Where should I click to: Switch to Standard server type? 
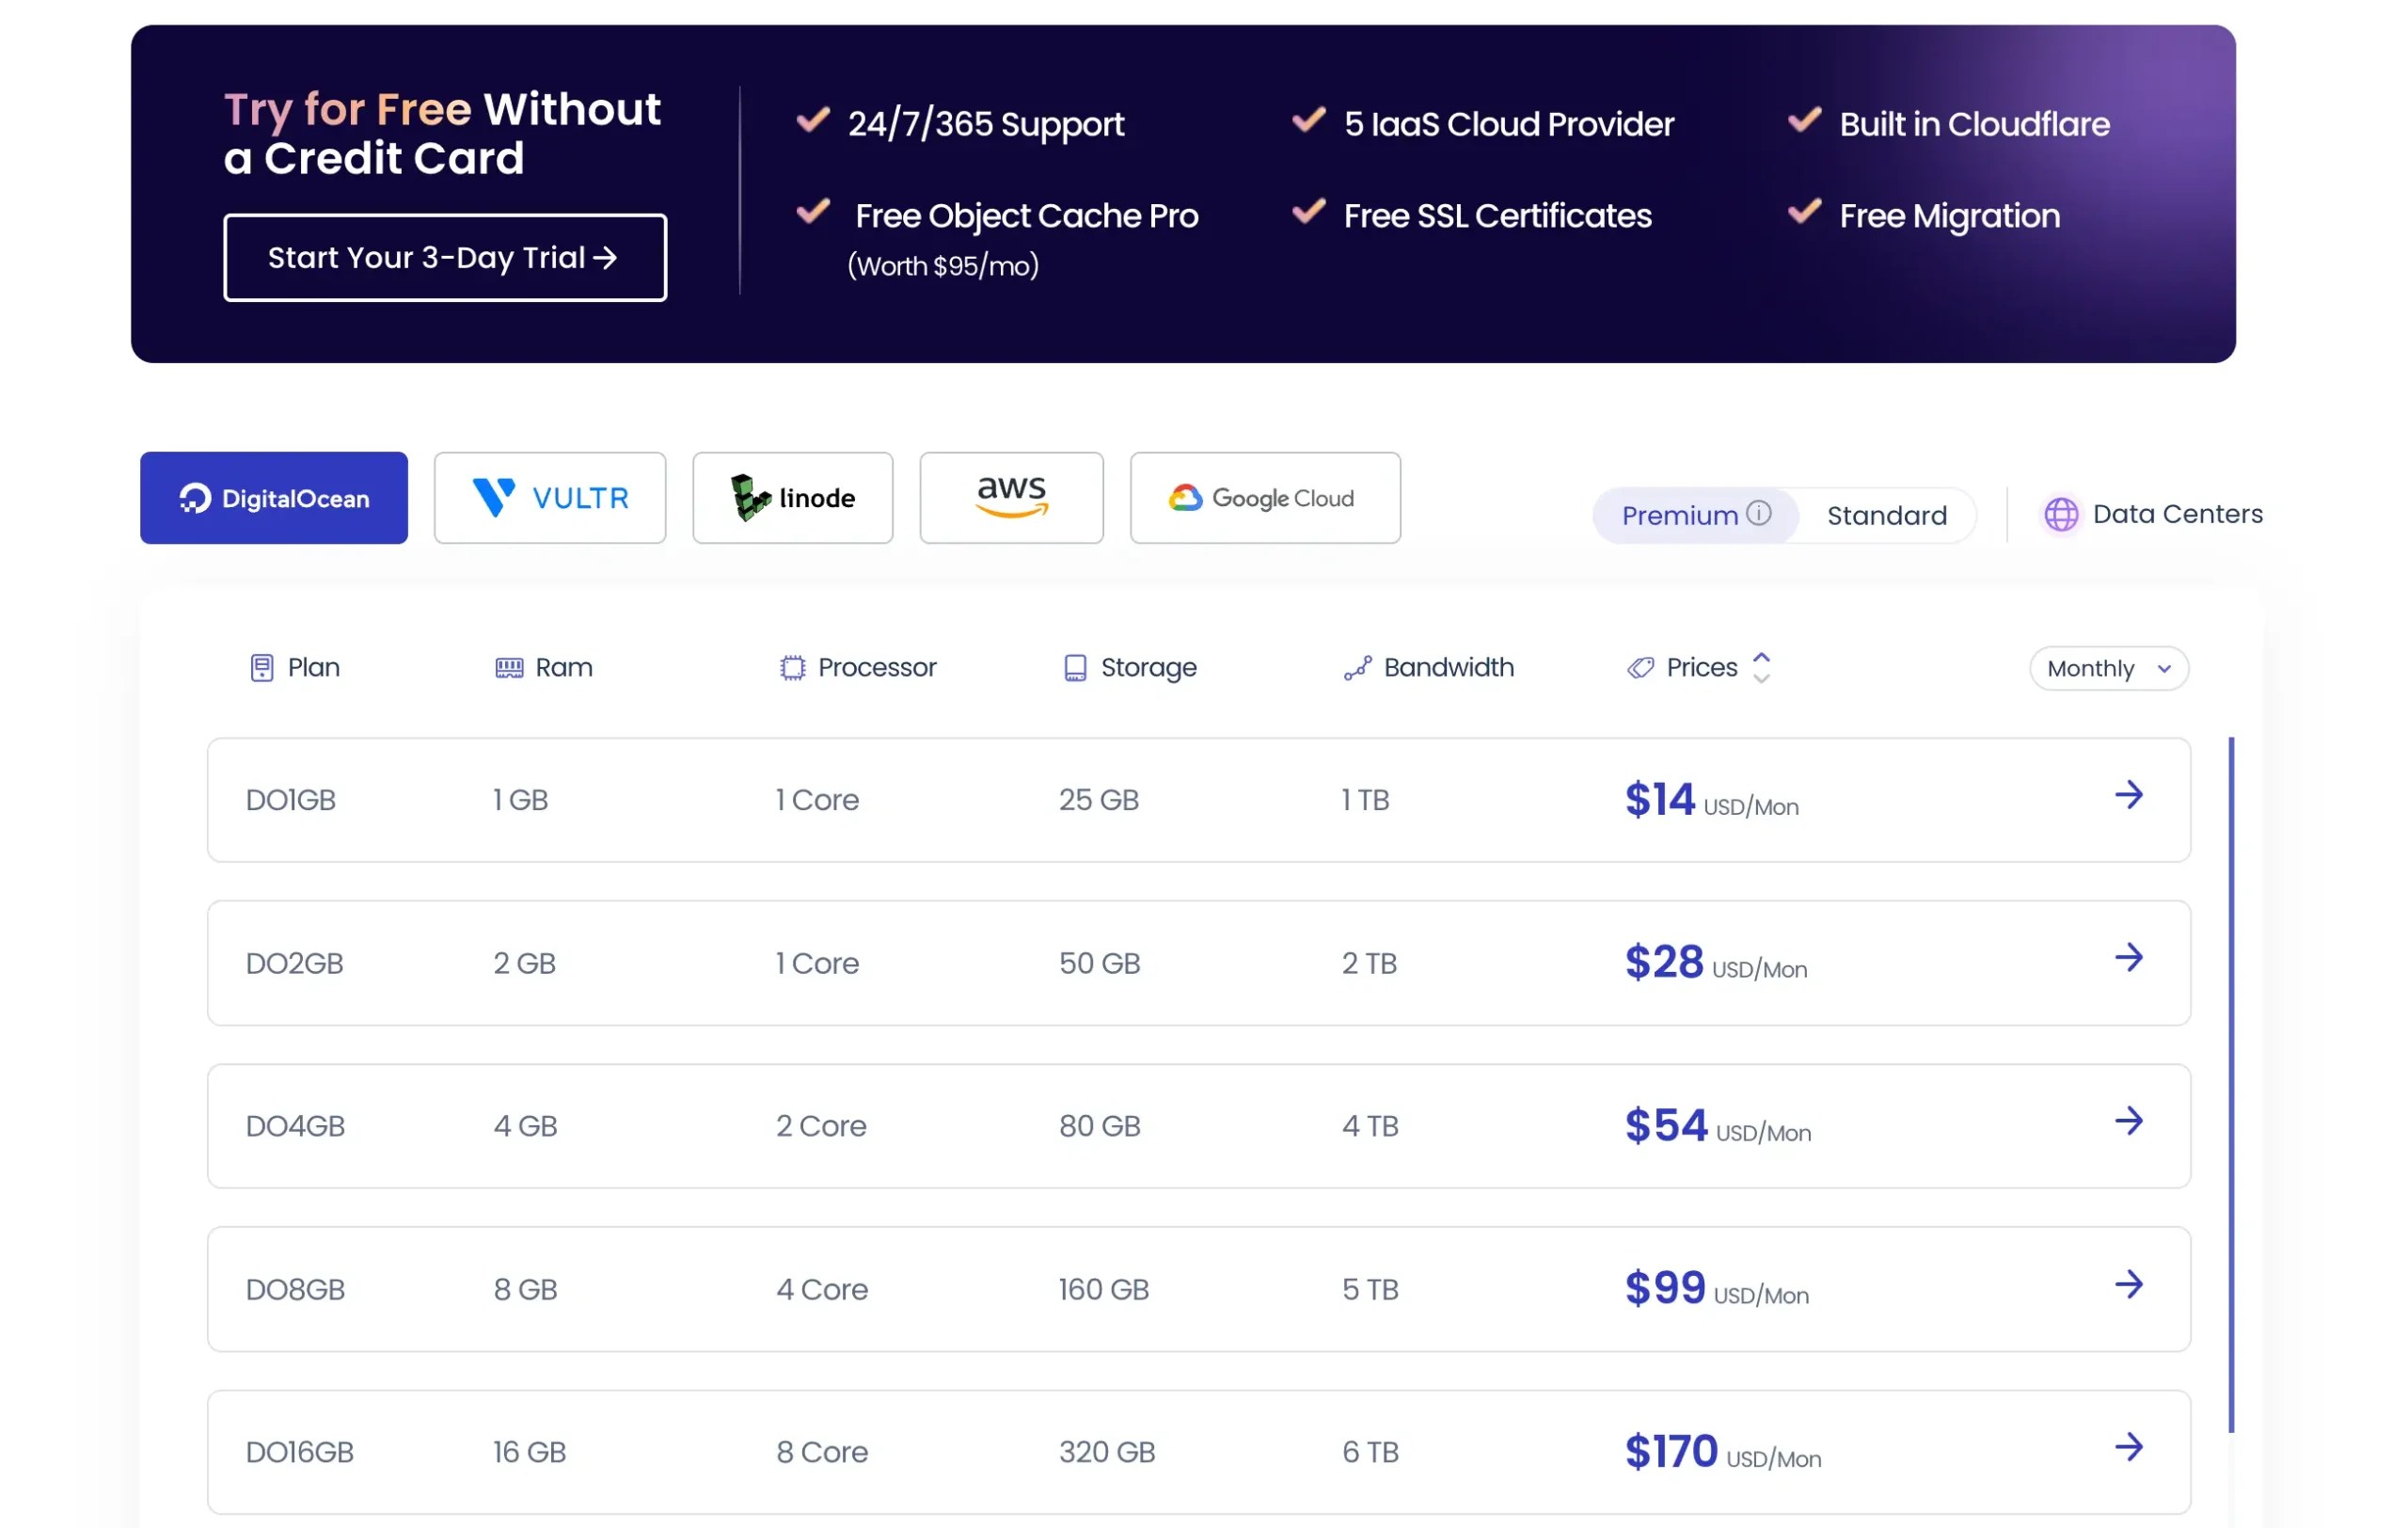pos(1886,515)
